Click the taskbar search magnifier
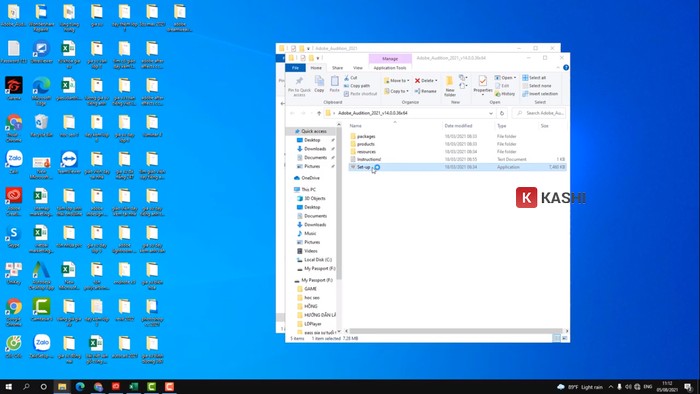This screenshot has width=700, height=394. (x=26, y=386)
